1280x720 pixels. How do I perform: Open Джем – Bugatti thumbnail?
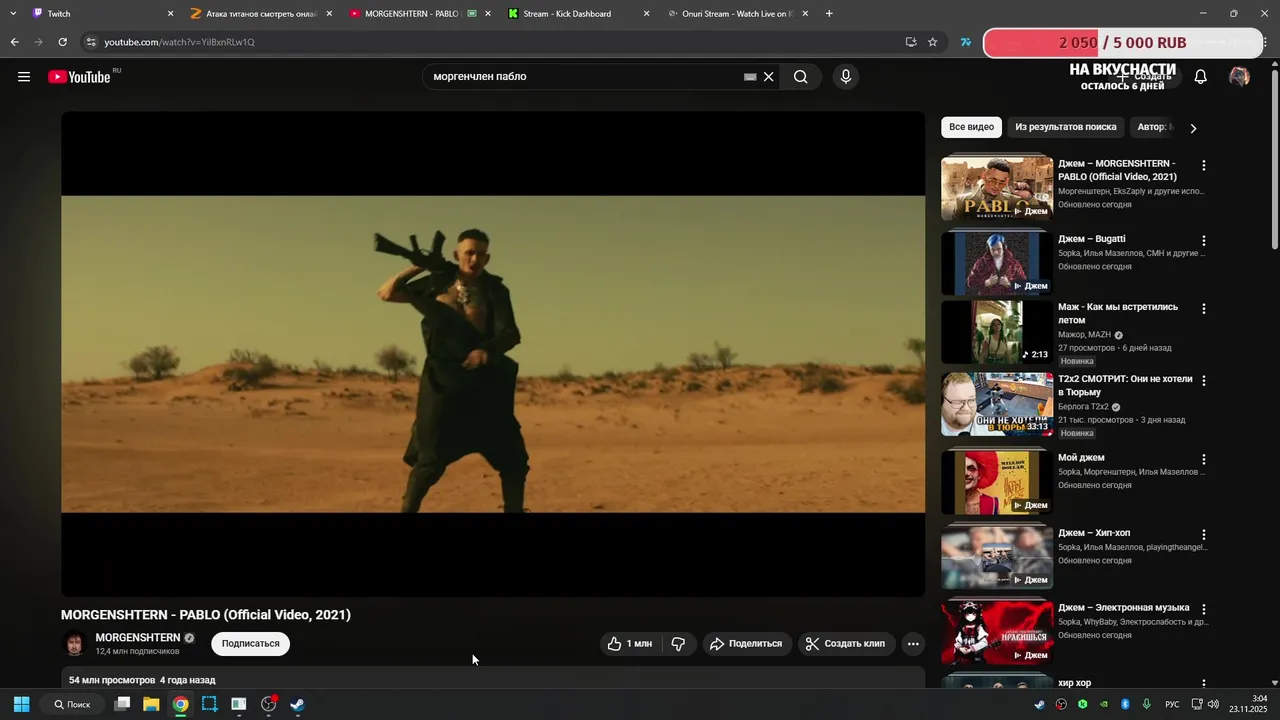pyautogui.click(x=997, y=262)
